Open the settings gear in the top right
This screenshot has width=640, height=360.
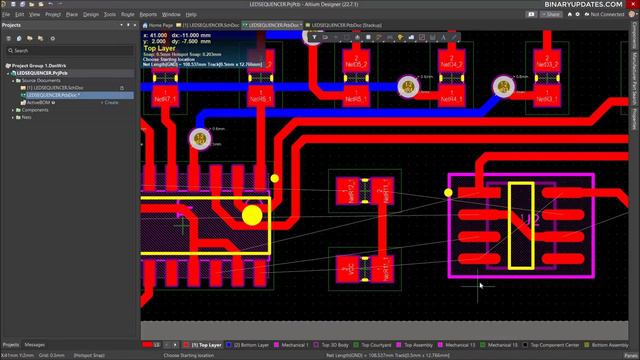(x=578, y=14)
